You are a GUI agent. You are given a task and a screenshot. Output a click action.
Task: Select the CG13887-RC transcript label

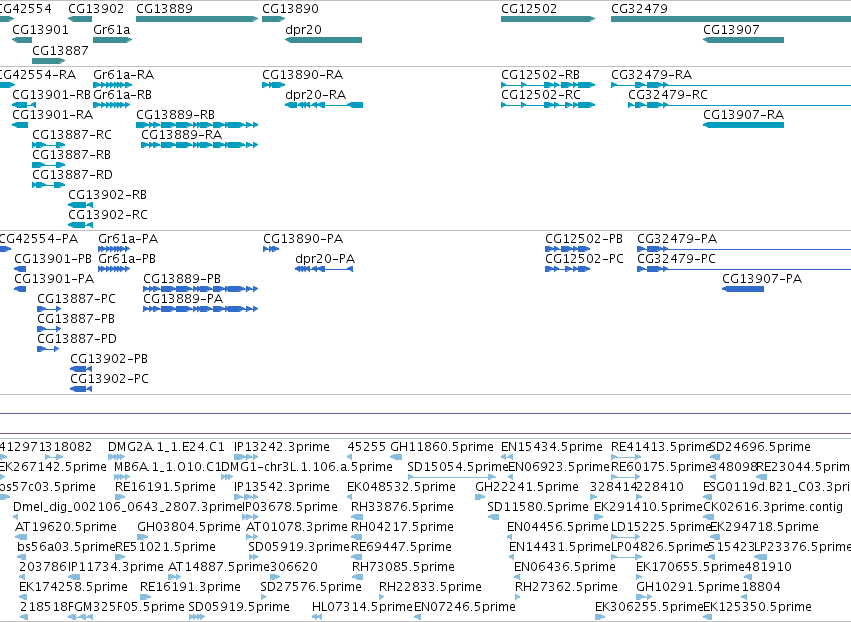pos(72,134)
